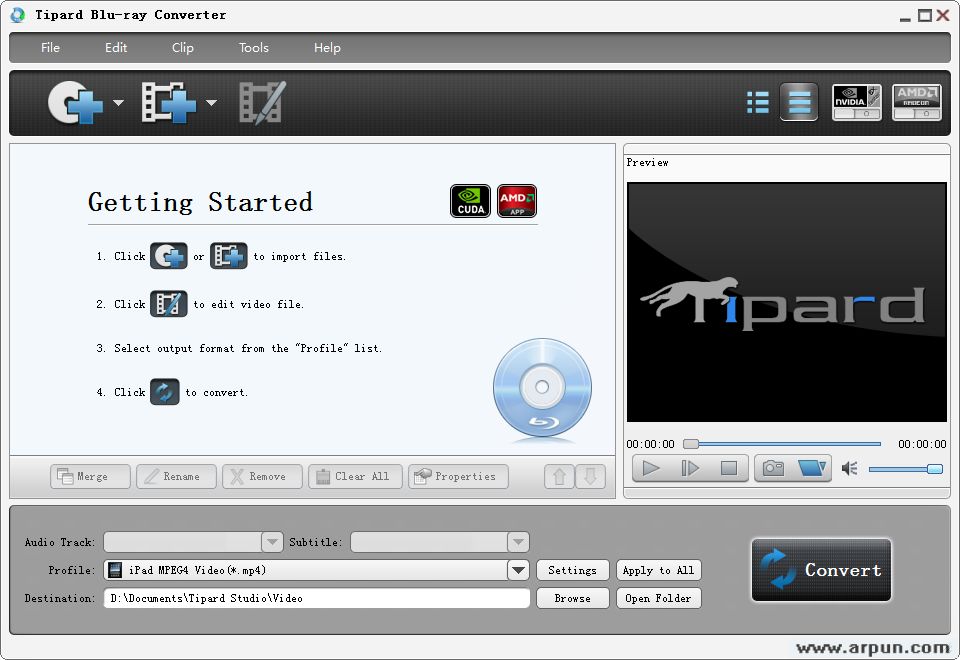The height and width of the screenshot is (660, 960).
Task: Open the Tools menu
Action: tap(253, 47)
